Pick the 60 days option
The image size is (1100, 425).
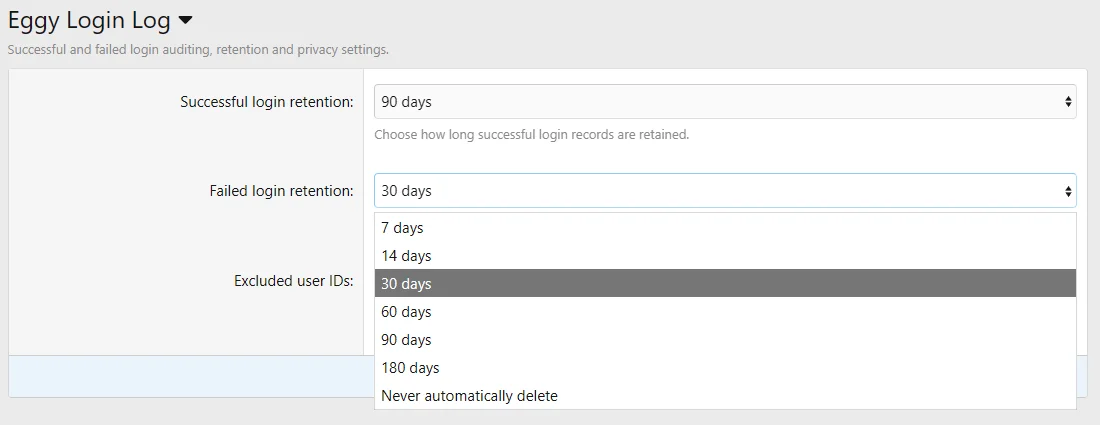725,311
